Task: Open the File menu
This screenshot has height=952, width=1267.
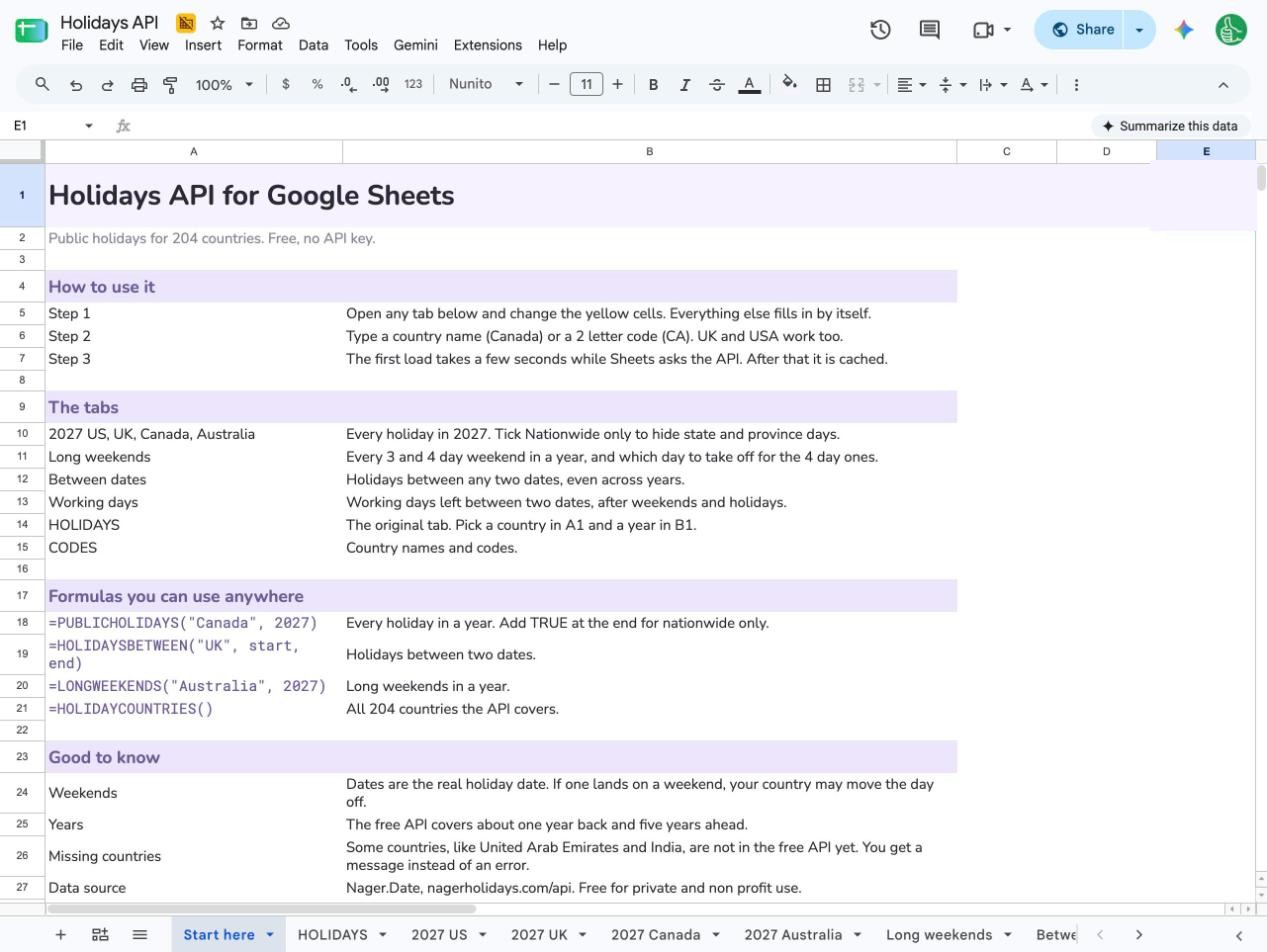Action: point(72,45)
